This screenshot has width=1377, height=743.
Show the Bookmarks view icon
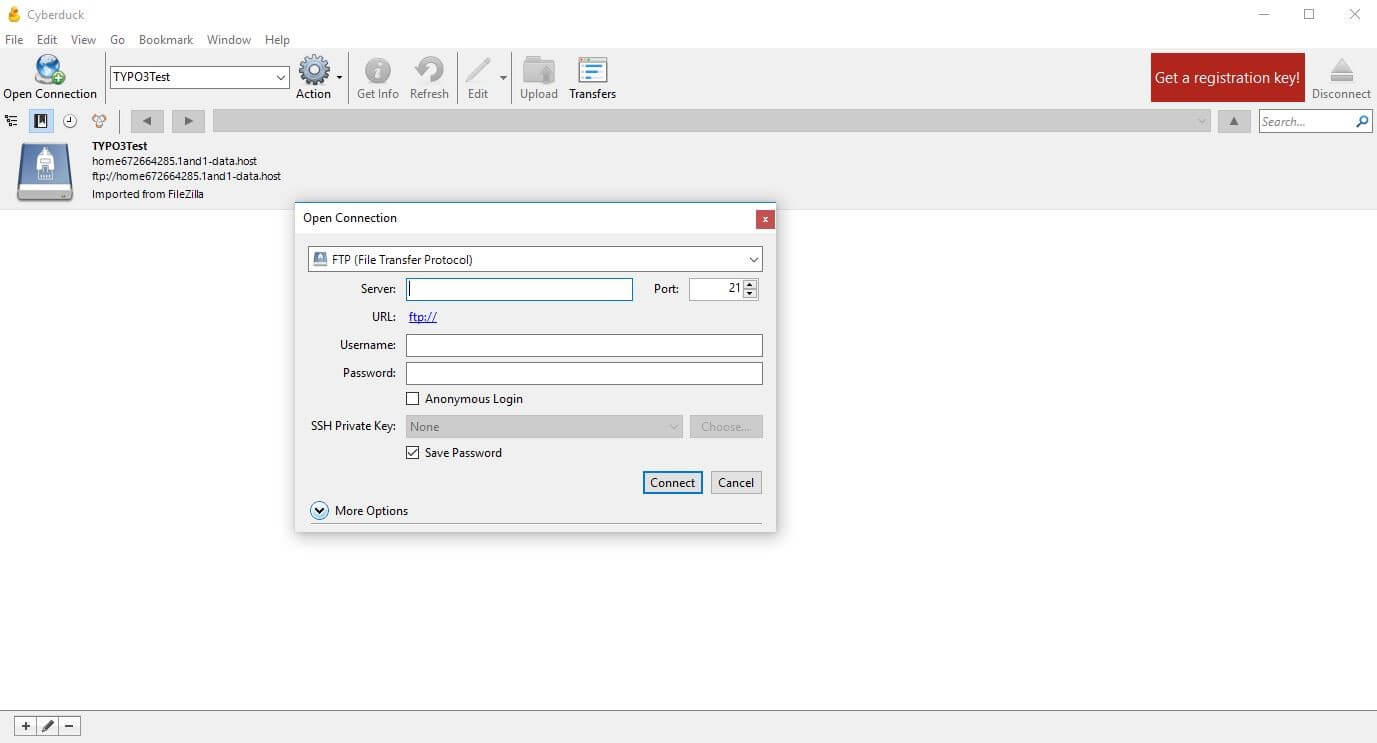(41, 121)
